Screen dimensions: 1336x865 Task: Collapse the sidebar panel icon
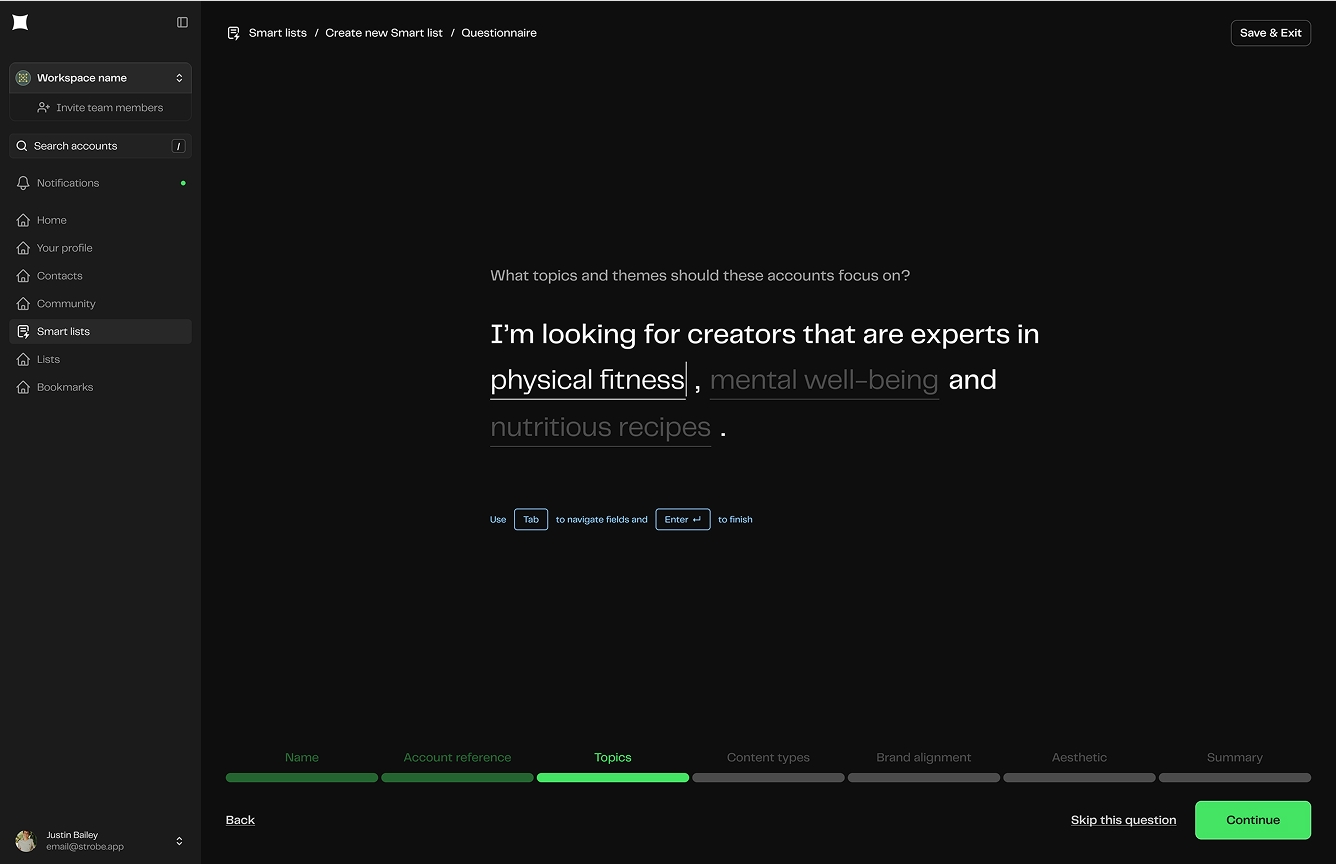point(182,22)
